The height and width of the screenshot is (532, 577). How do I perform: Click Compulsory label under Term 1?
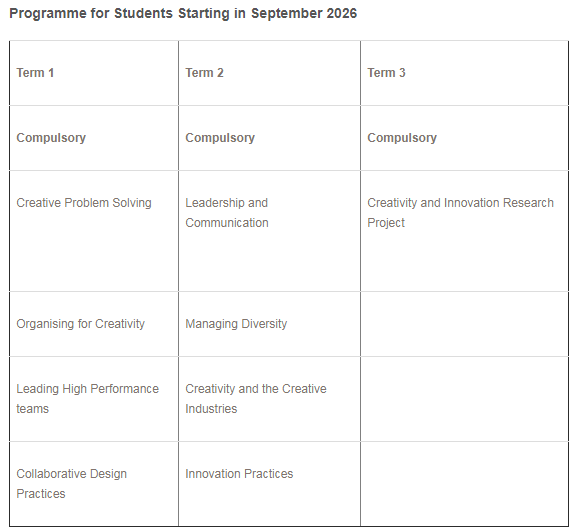click(51, 138)
